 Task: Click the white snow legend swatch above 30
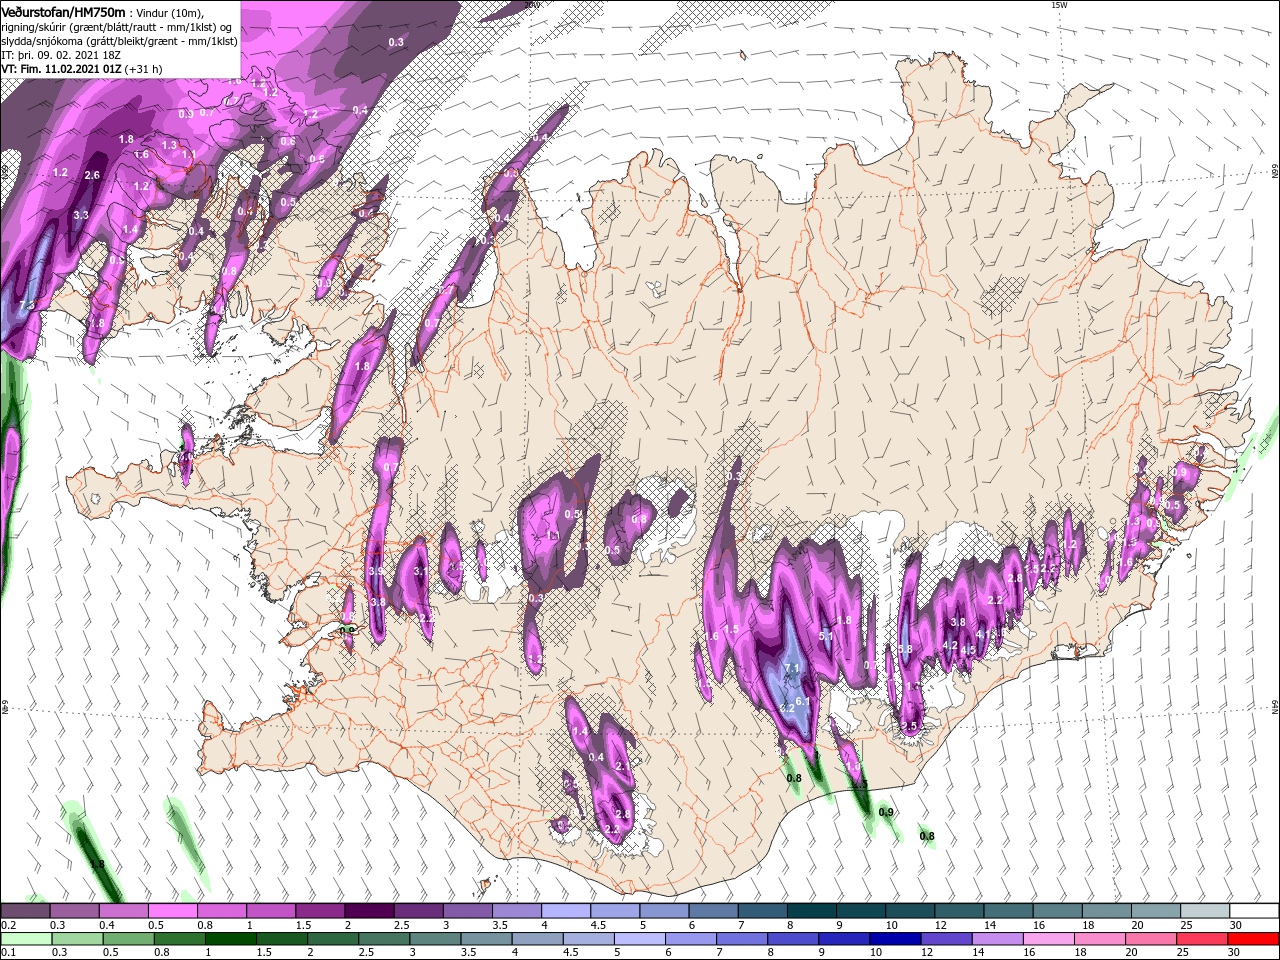[x=1254, y=911]
